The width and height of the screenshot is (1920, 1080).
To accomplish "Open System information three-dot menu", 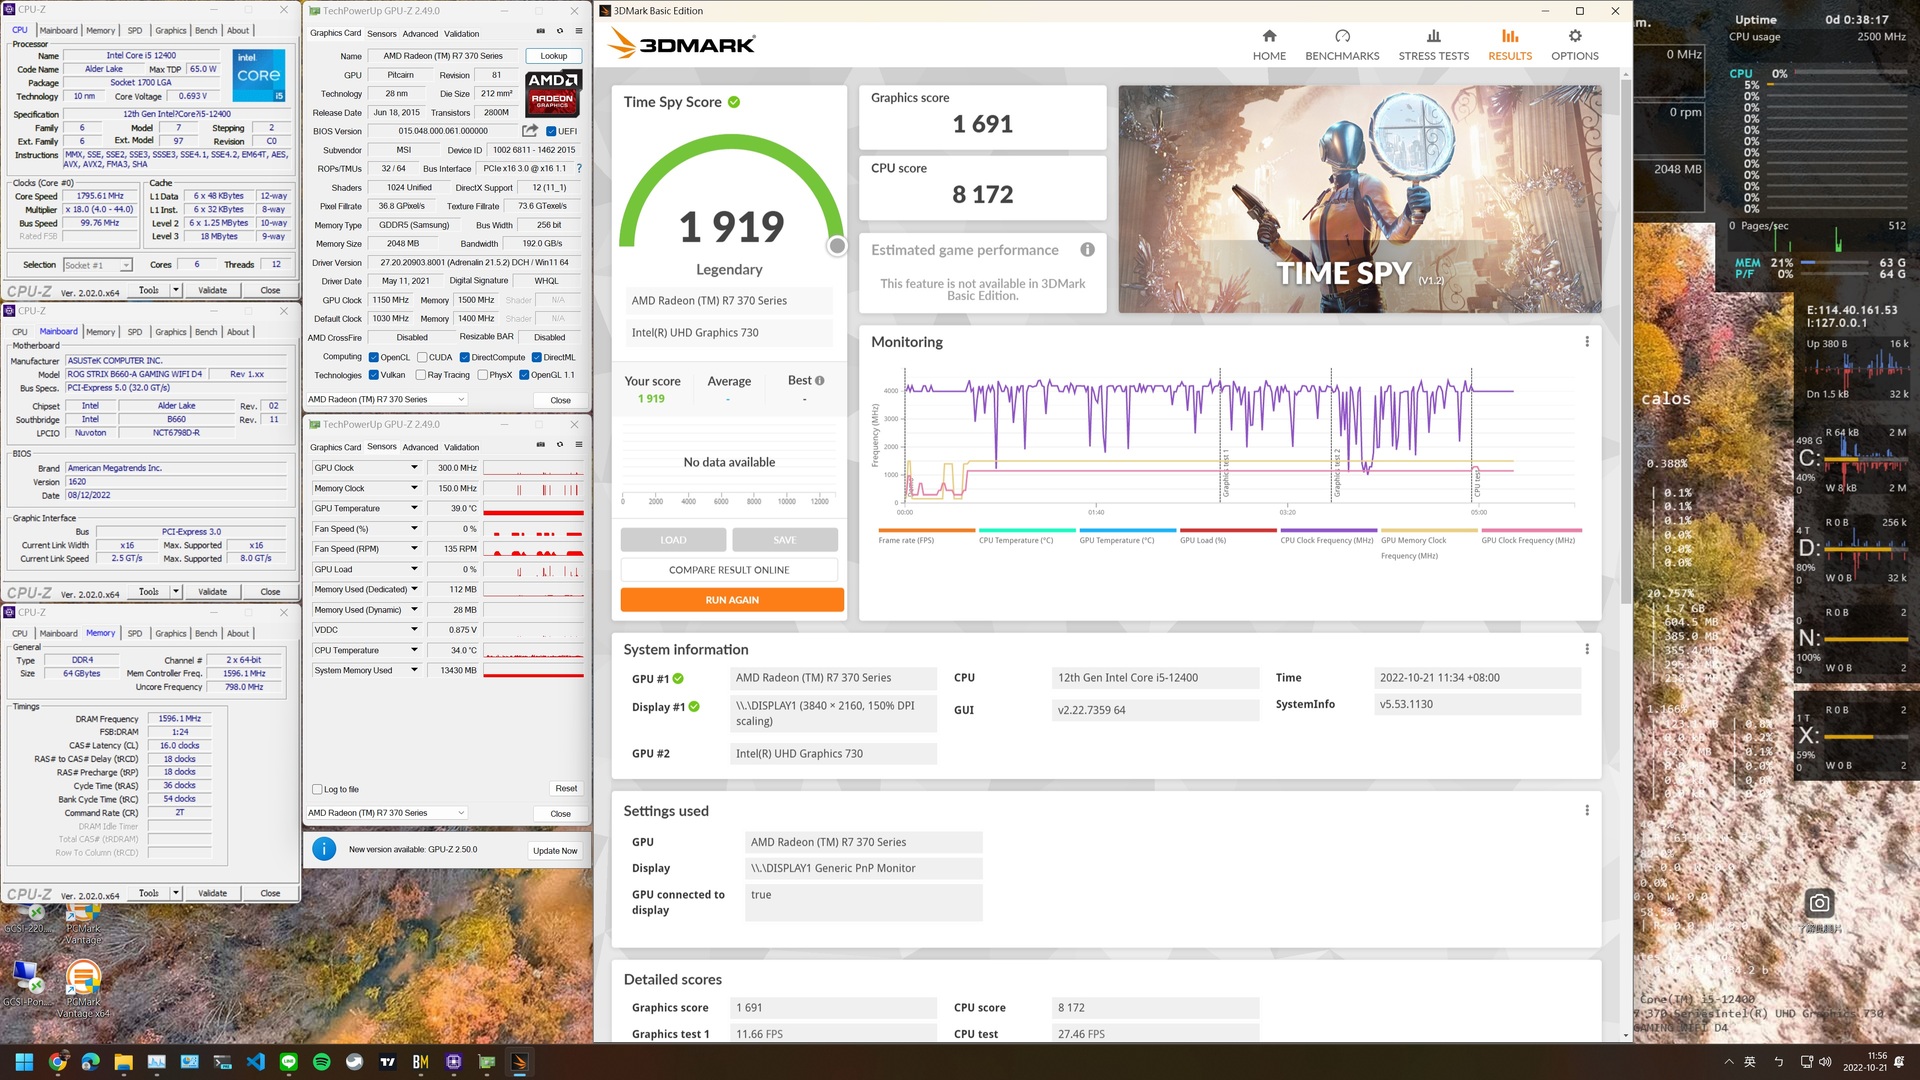I will (1587, 649).
